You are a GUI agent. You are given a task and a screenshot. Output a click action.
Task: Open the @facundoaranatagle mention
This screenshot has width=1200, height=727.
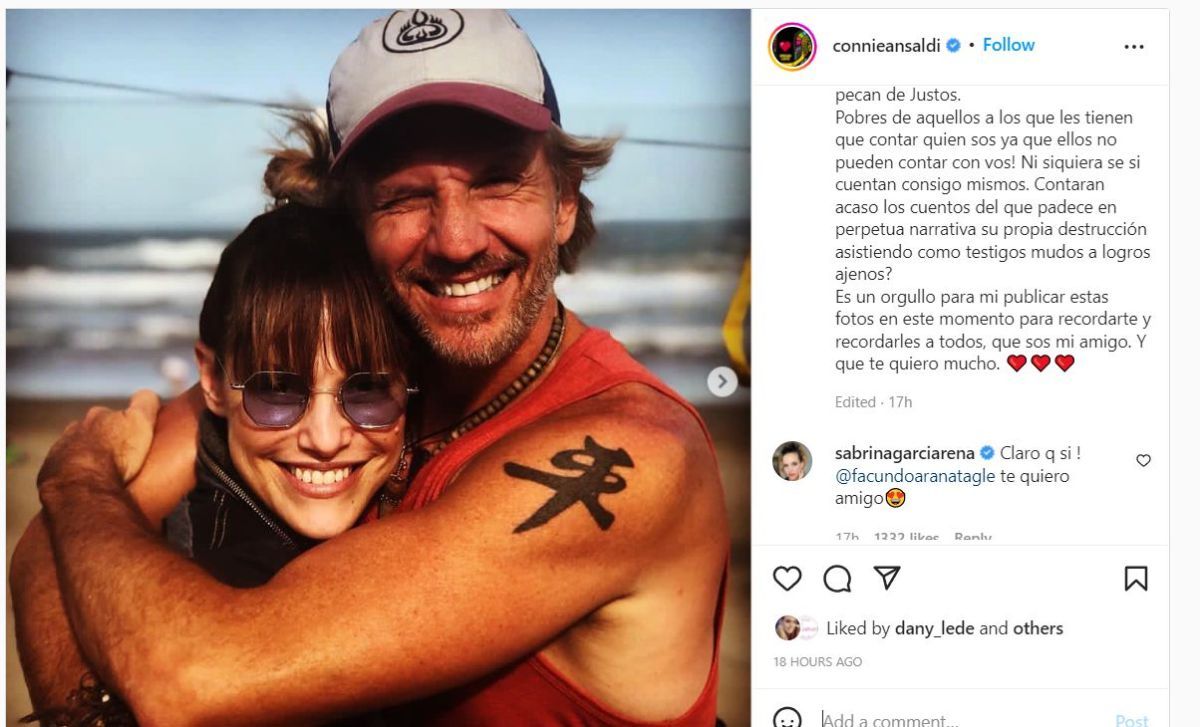(x=915, y=476)
